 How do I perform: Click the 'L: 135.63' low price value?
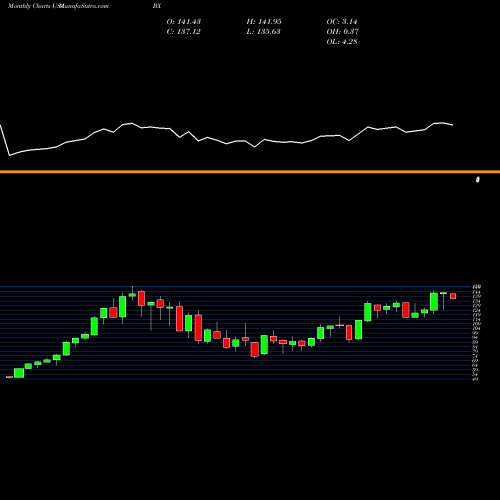tap(263, 32)
